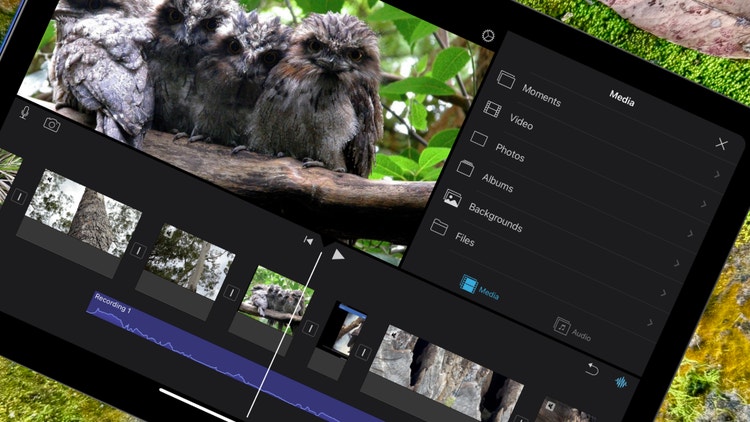750x422 pixels.
Task: Toggle the blue audio waveform icon
Action: tap(621, 383)
